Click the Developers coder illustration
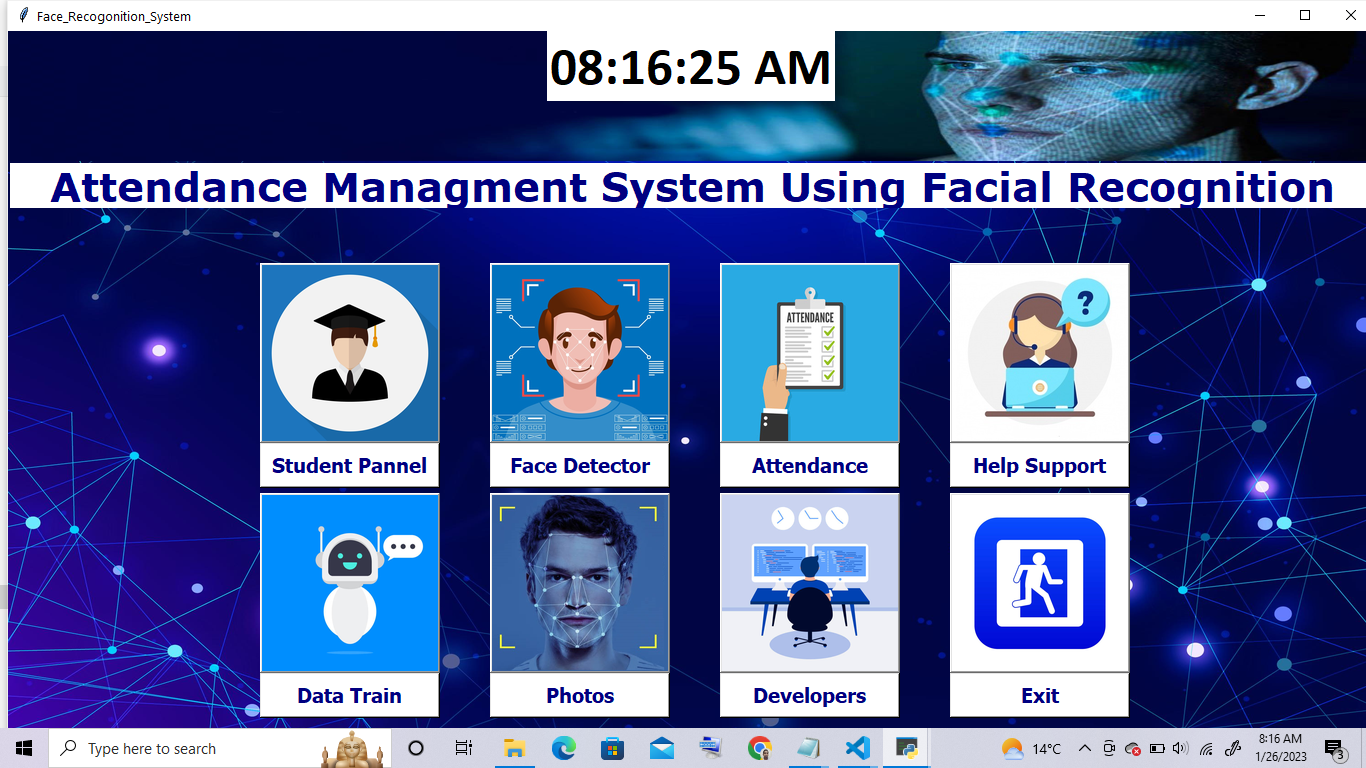 pos(808,582)
